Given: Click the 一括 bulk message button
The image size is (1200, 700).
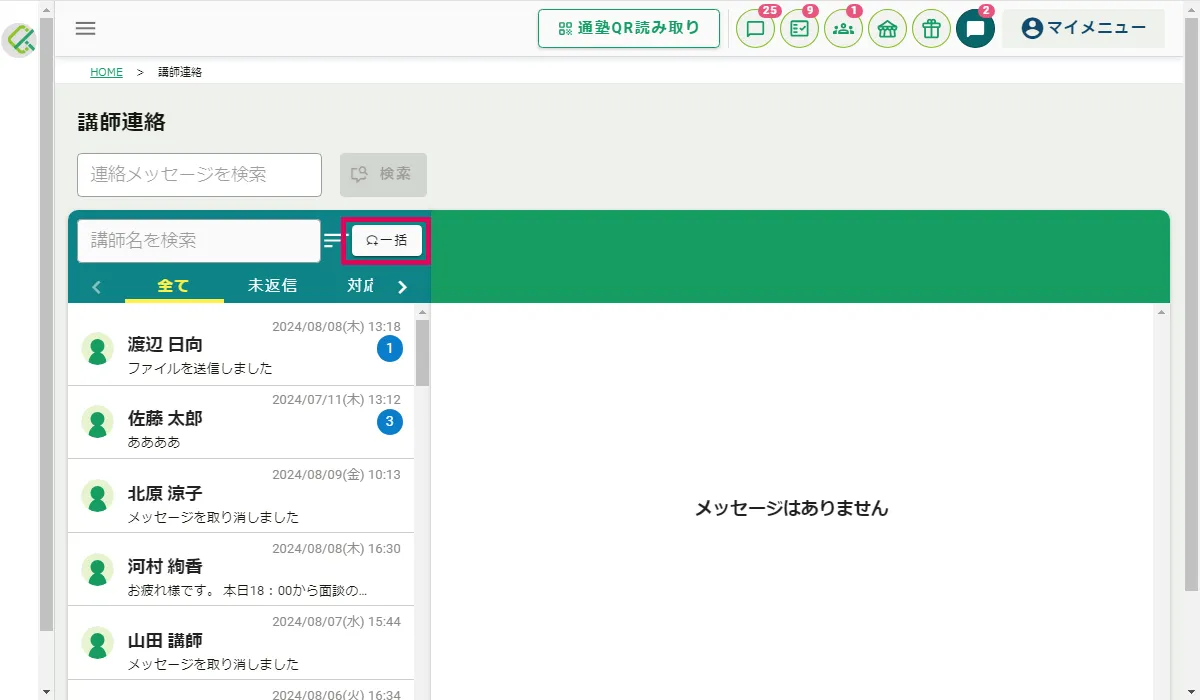Looking at the screenshot, I should click(386, 240).
